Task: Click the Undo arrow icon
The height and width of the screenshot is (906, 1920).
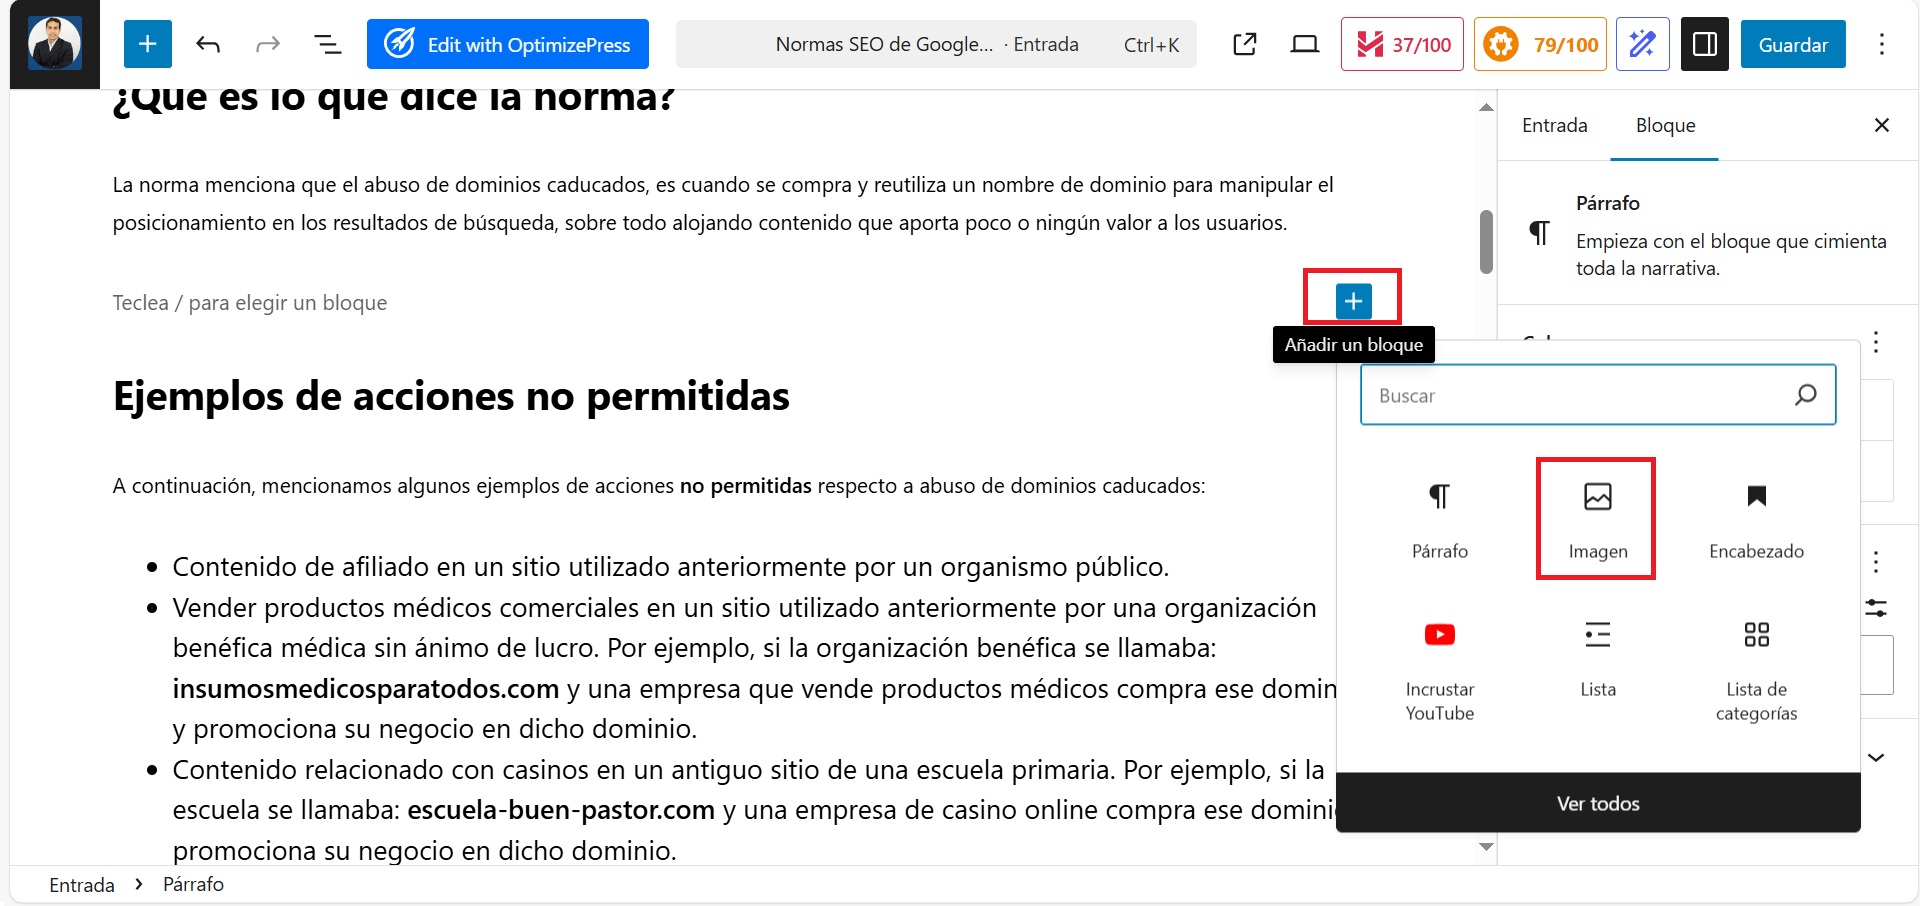Action: (x=208, y=44)
